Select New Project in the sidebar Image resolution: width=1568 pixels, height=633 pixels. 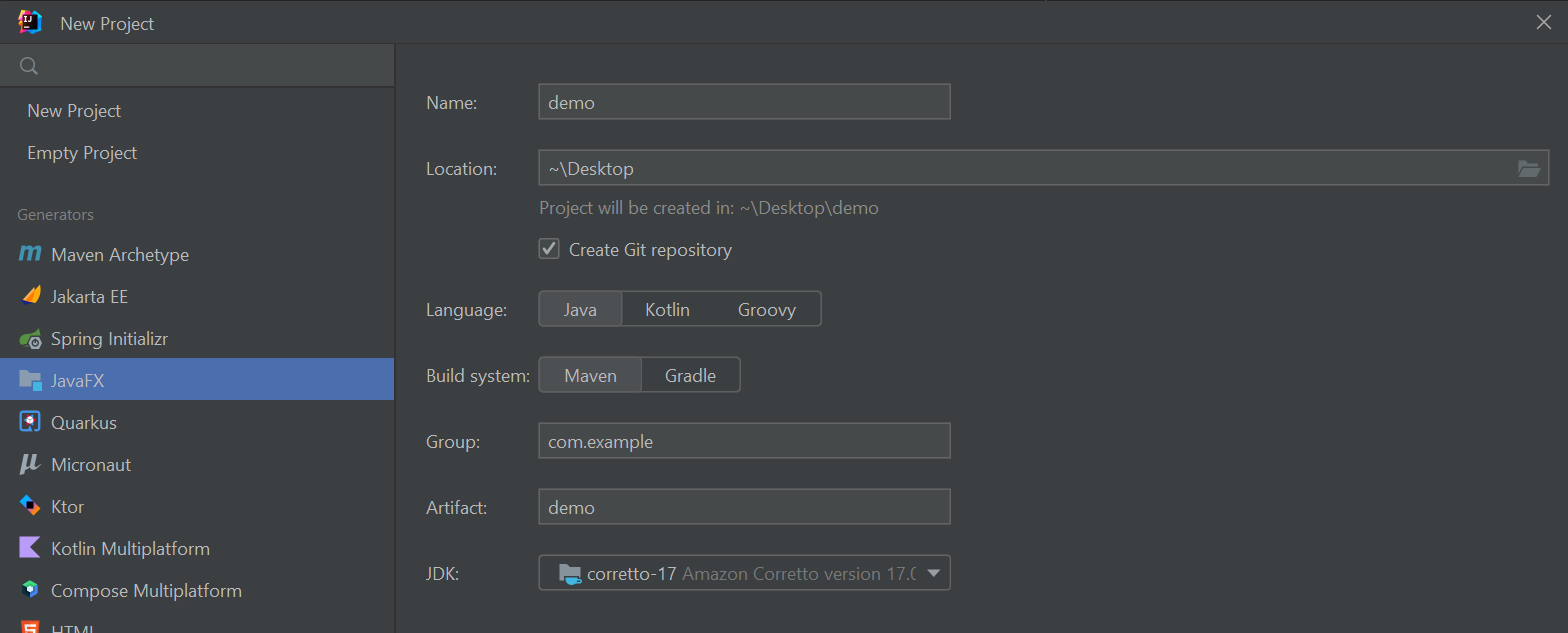pyautogui.click(x=197, y=111)
